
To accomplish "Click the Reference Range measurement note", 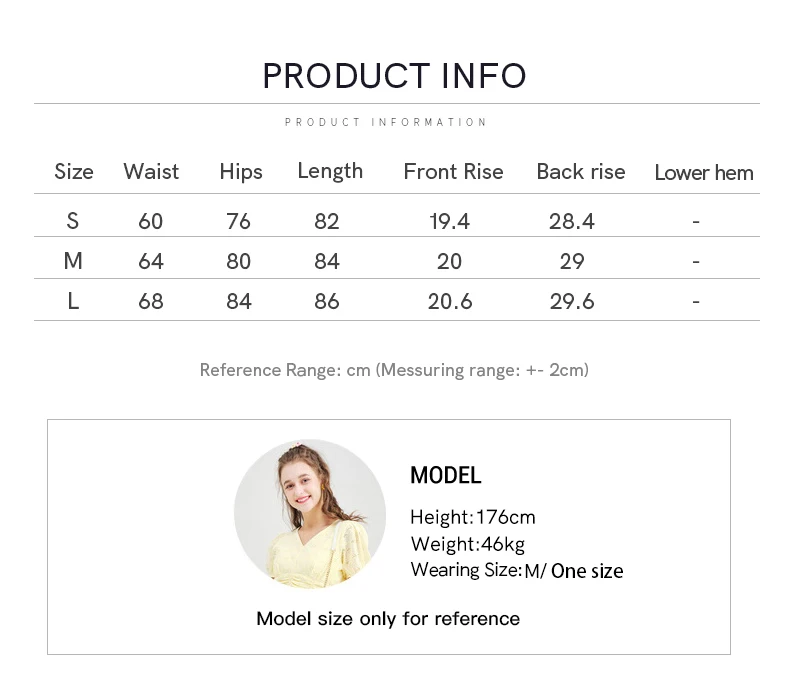I will click(394, 370).
